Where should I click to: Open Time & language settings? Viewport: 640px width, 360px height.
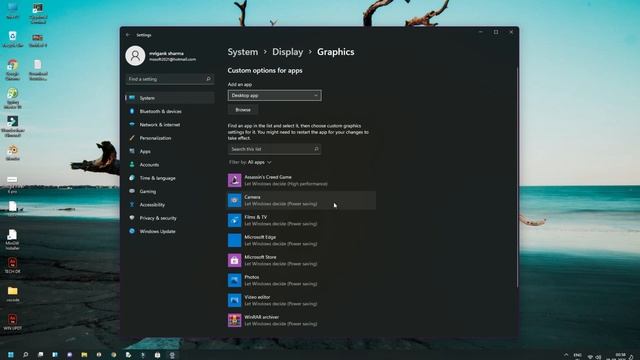tap(170, 178)
